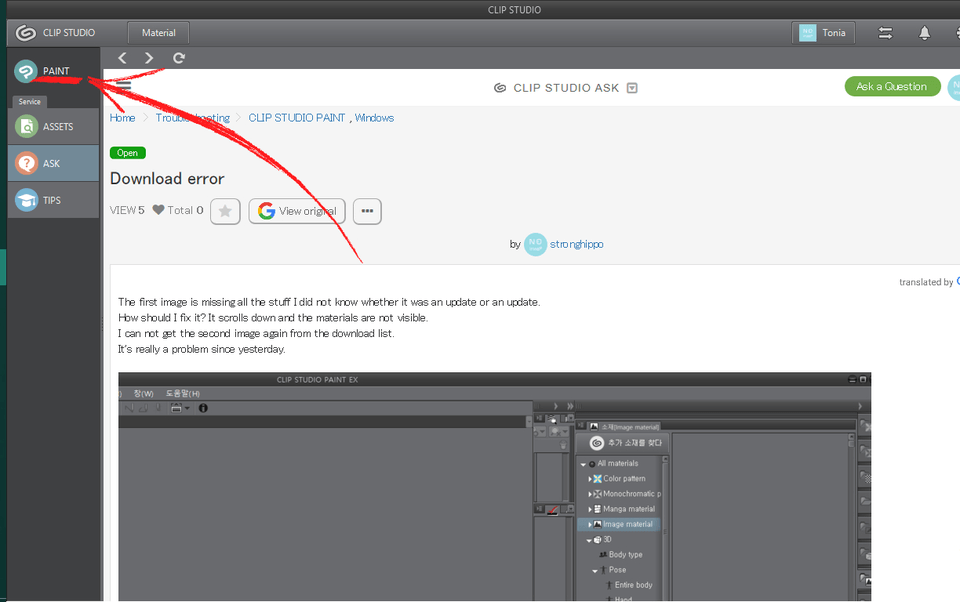Open the hamburger menu on the page
The height and width of the screenshot is (602, 960).
tap(124, 86)
